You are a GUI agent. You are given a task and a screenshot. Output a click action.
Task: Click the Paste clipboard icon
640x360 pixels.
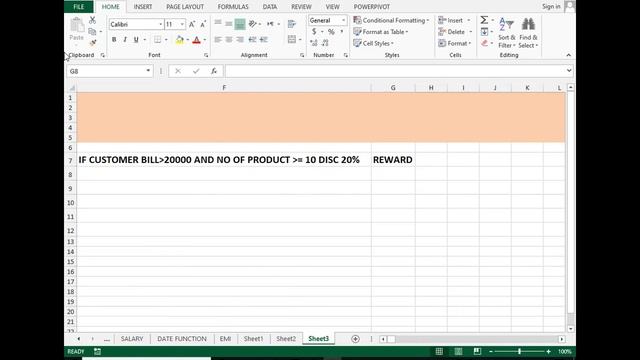point(76,25)
